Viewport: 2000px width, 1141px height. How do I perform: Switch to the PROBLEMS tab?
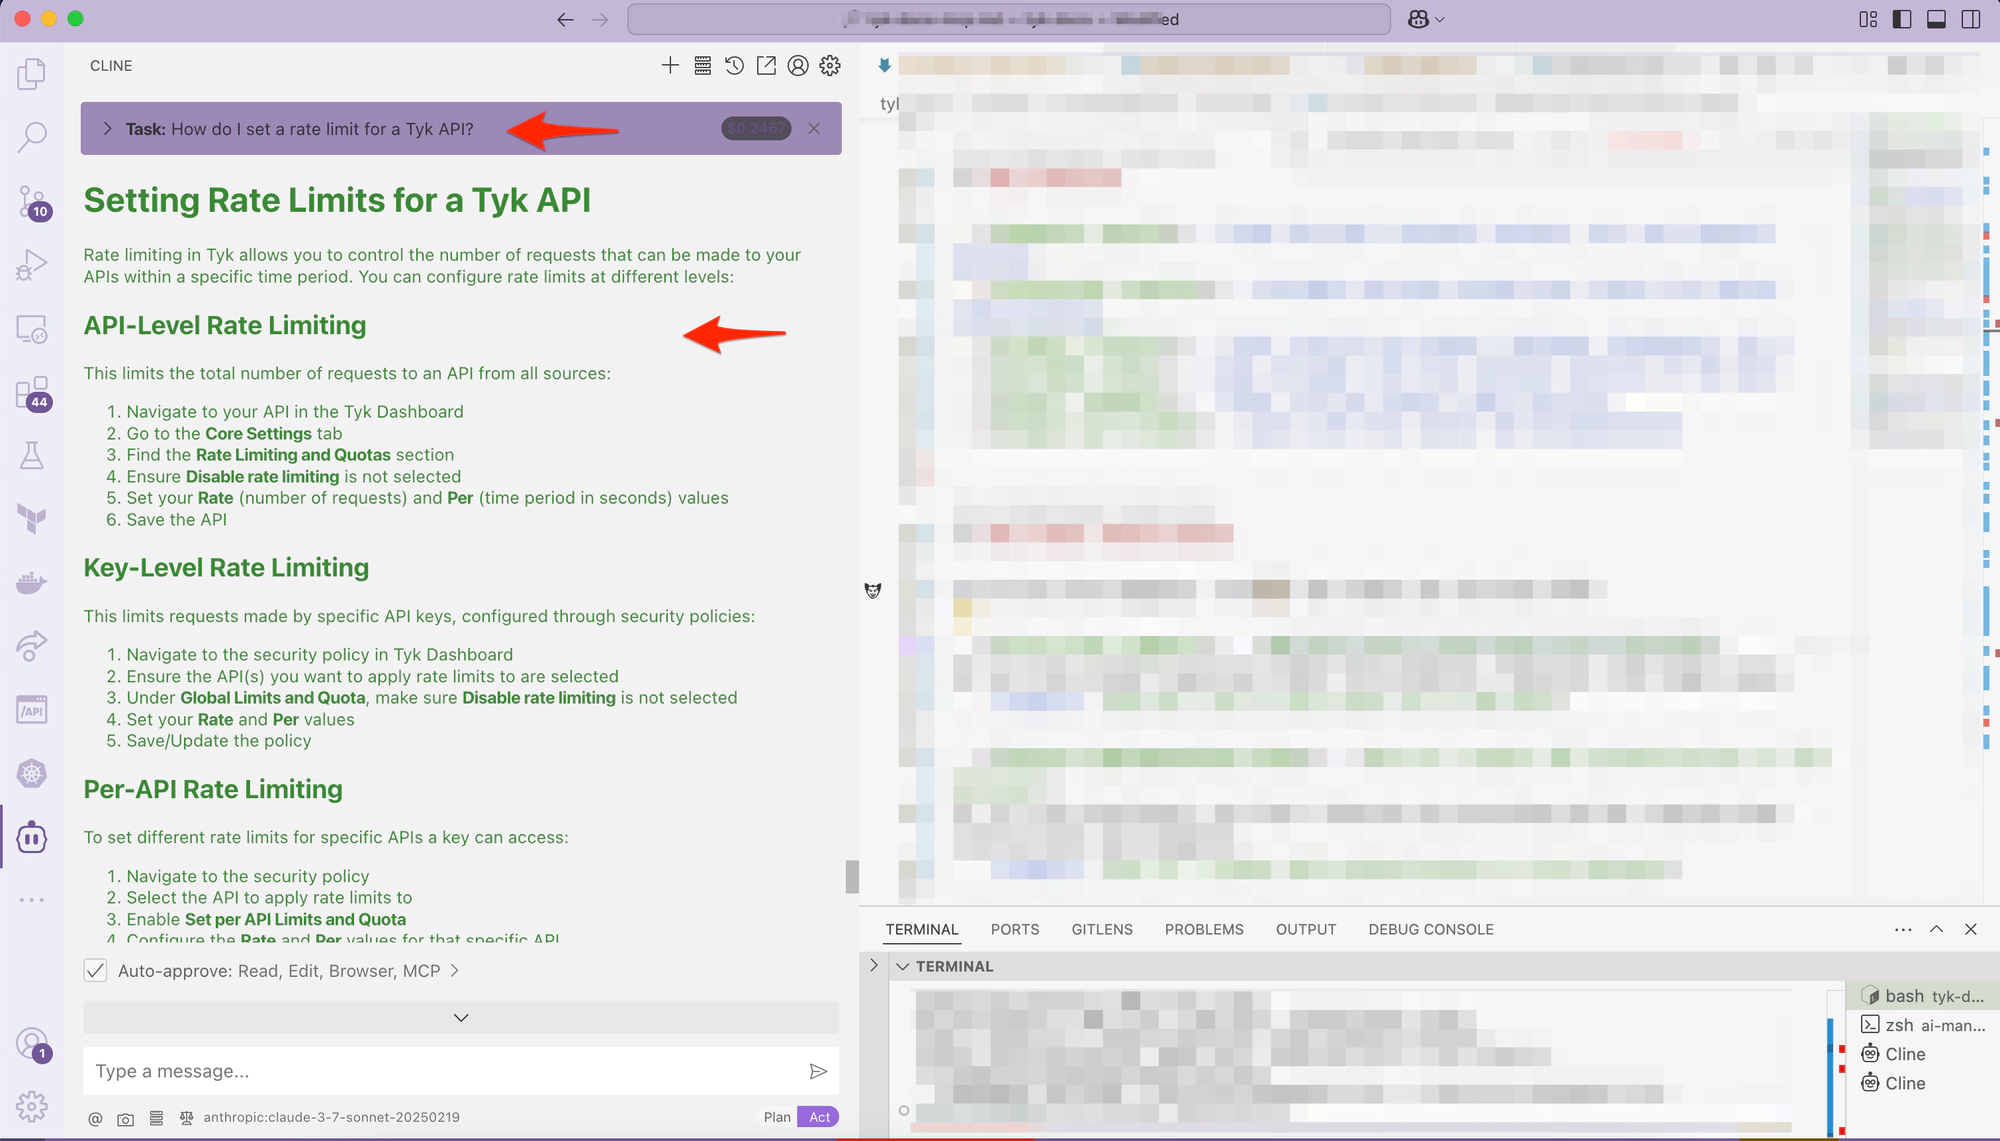click(x=1203, y=929)
